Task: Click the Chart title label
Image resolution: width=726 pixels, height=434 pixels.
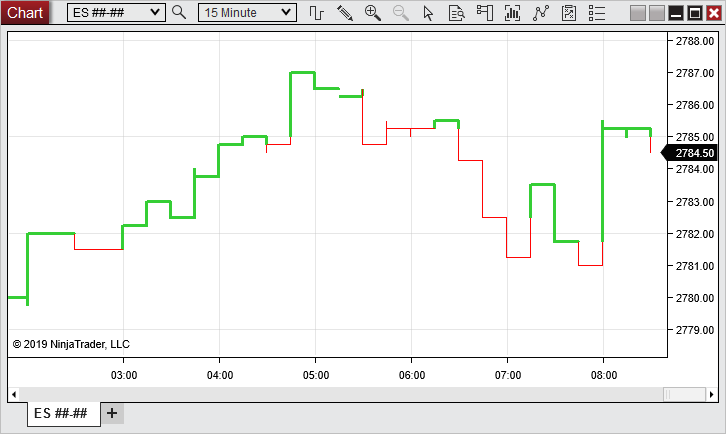Action: [x=25, y=12]
